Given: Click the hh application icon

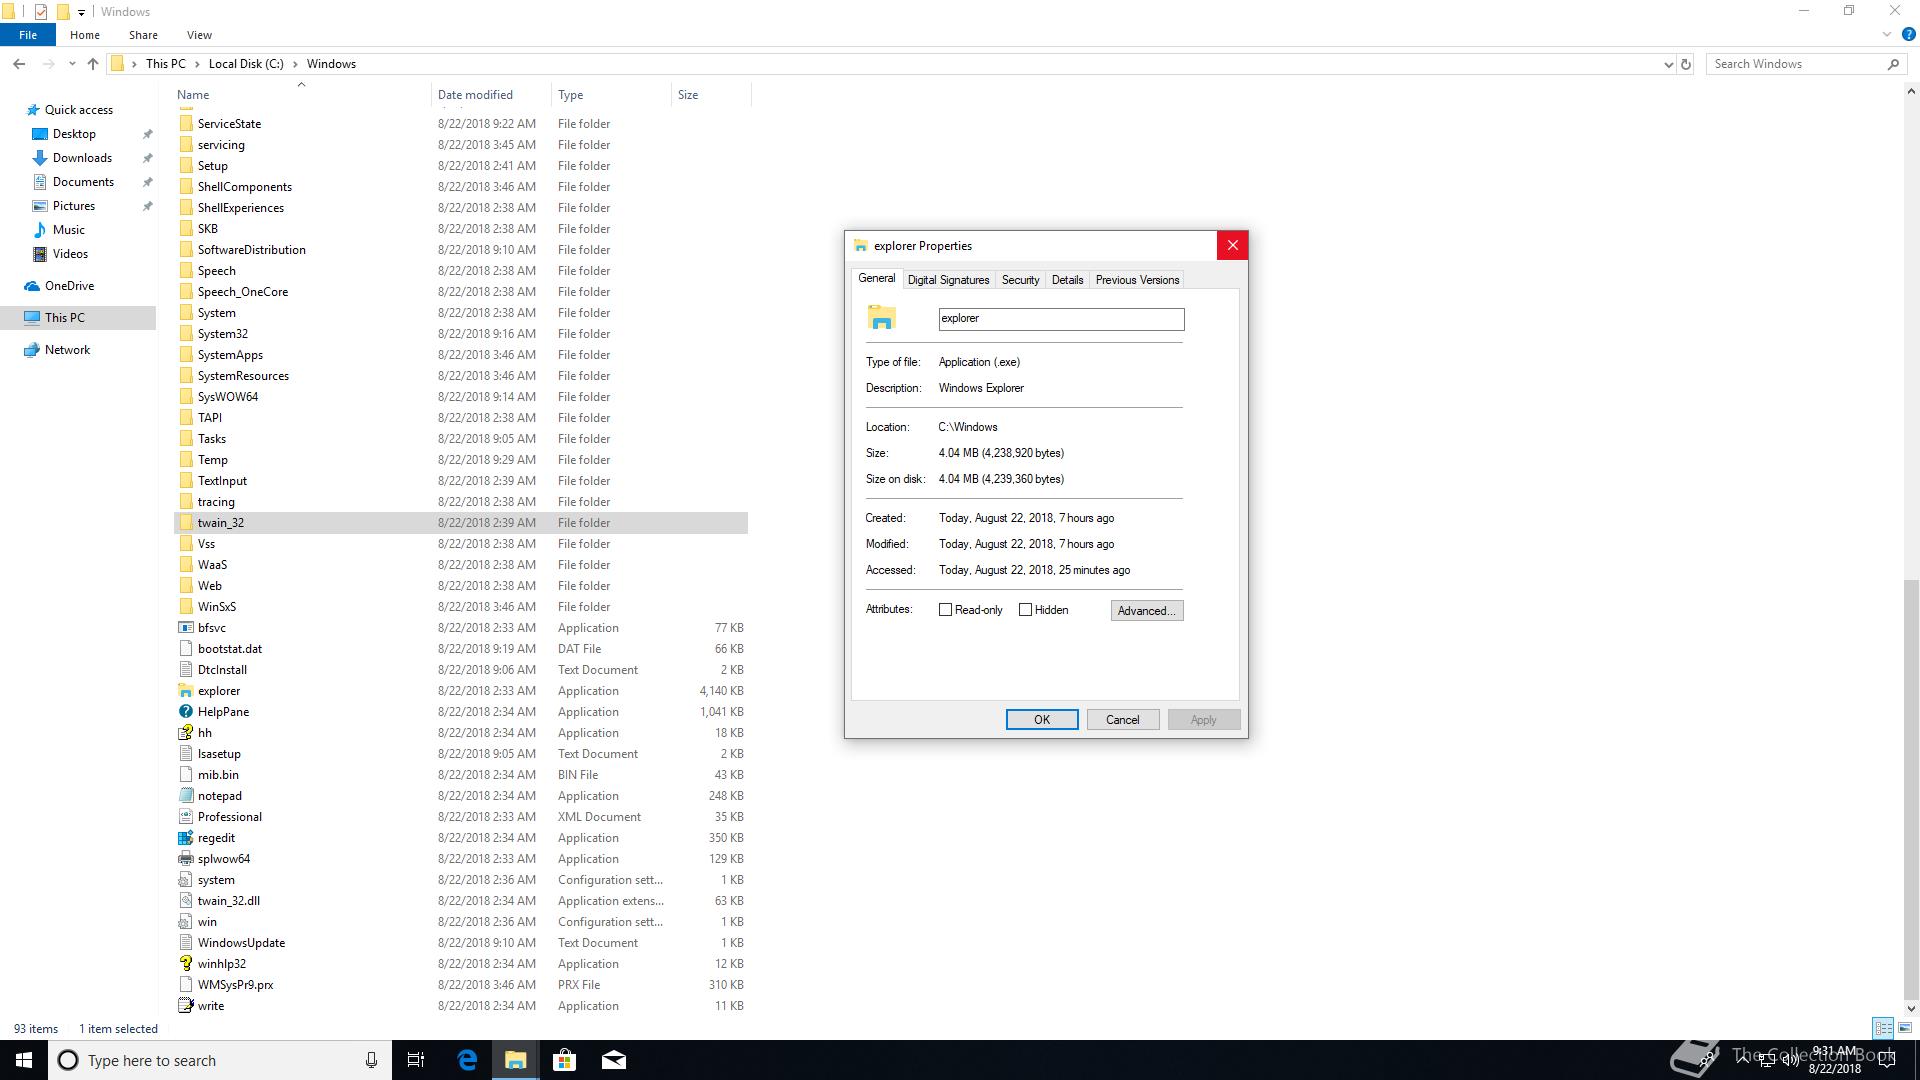Looking at the screenshot, I should [185, 733].
